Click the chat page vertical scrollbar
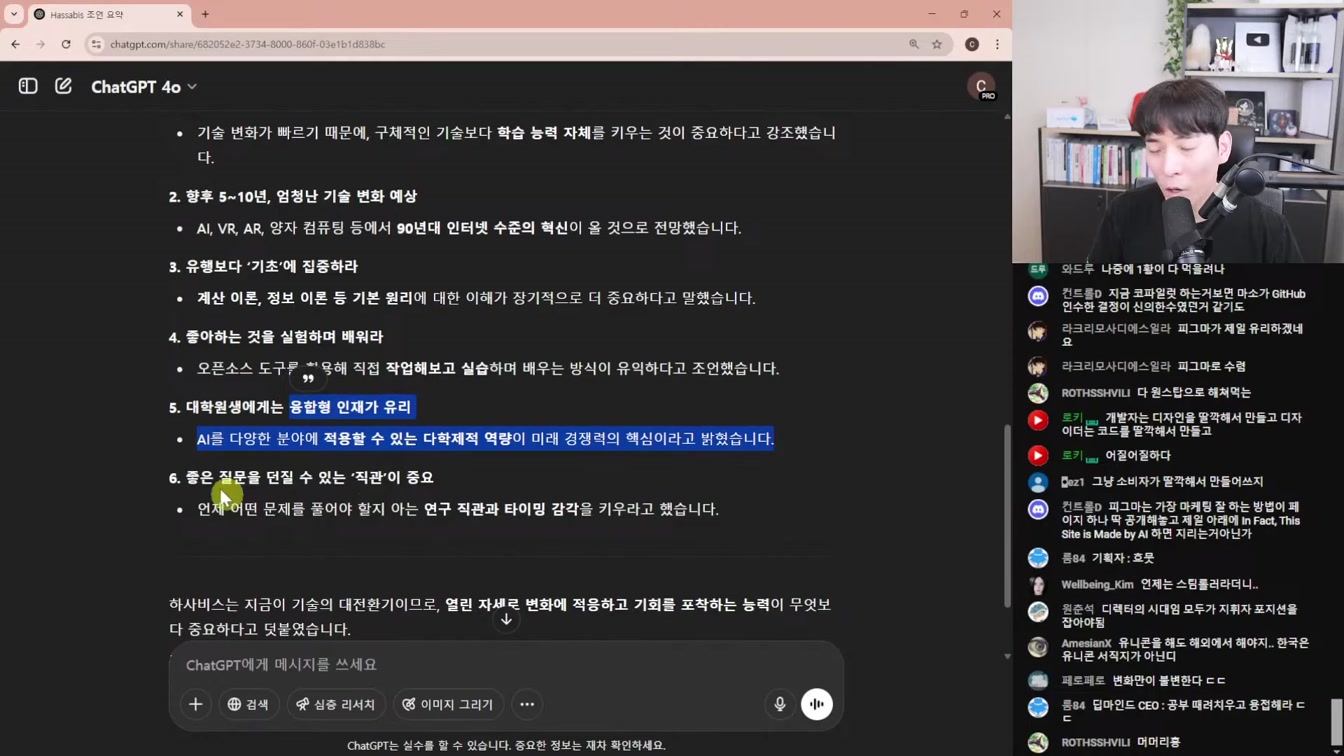Screen dimensions: 1344x756 pos(1007,515)
